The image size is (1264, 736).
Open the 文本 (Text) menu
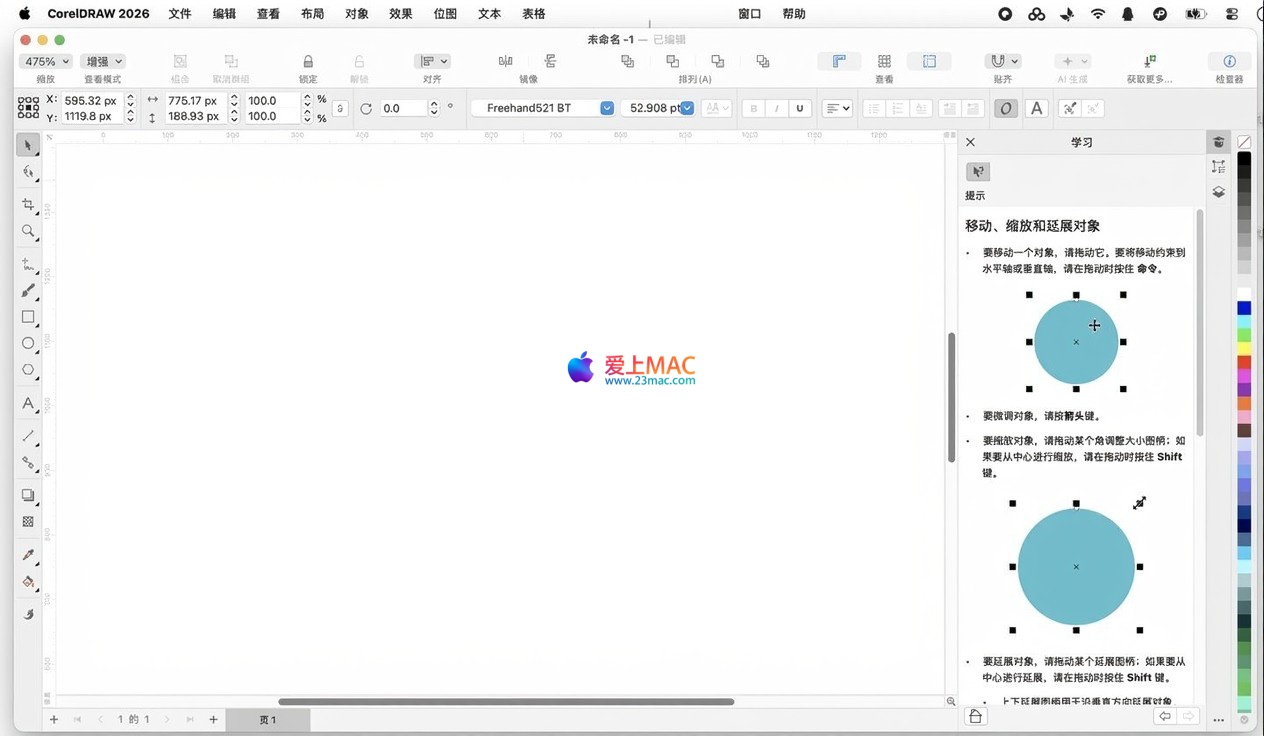point(489,14)
